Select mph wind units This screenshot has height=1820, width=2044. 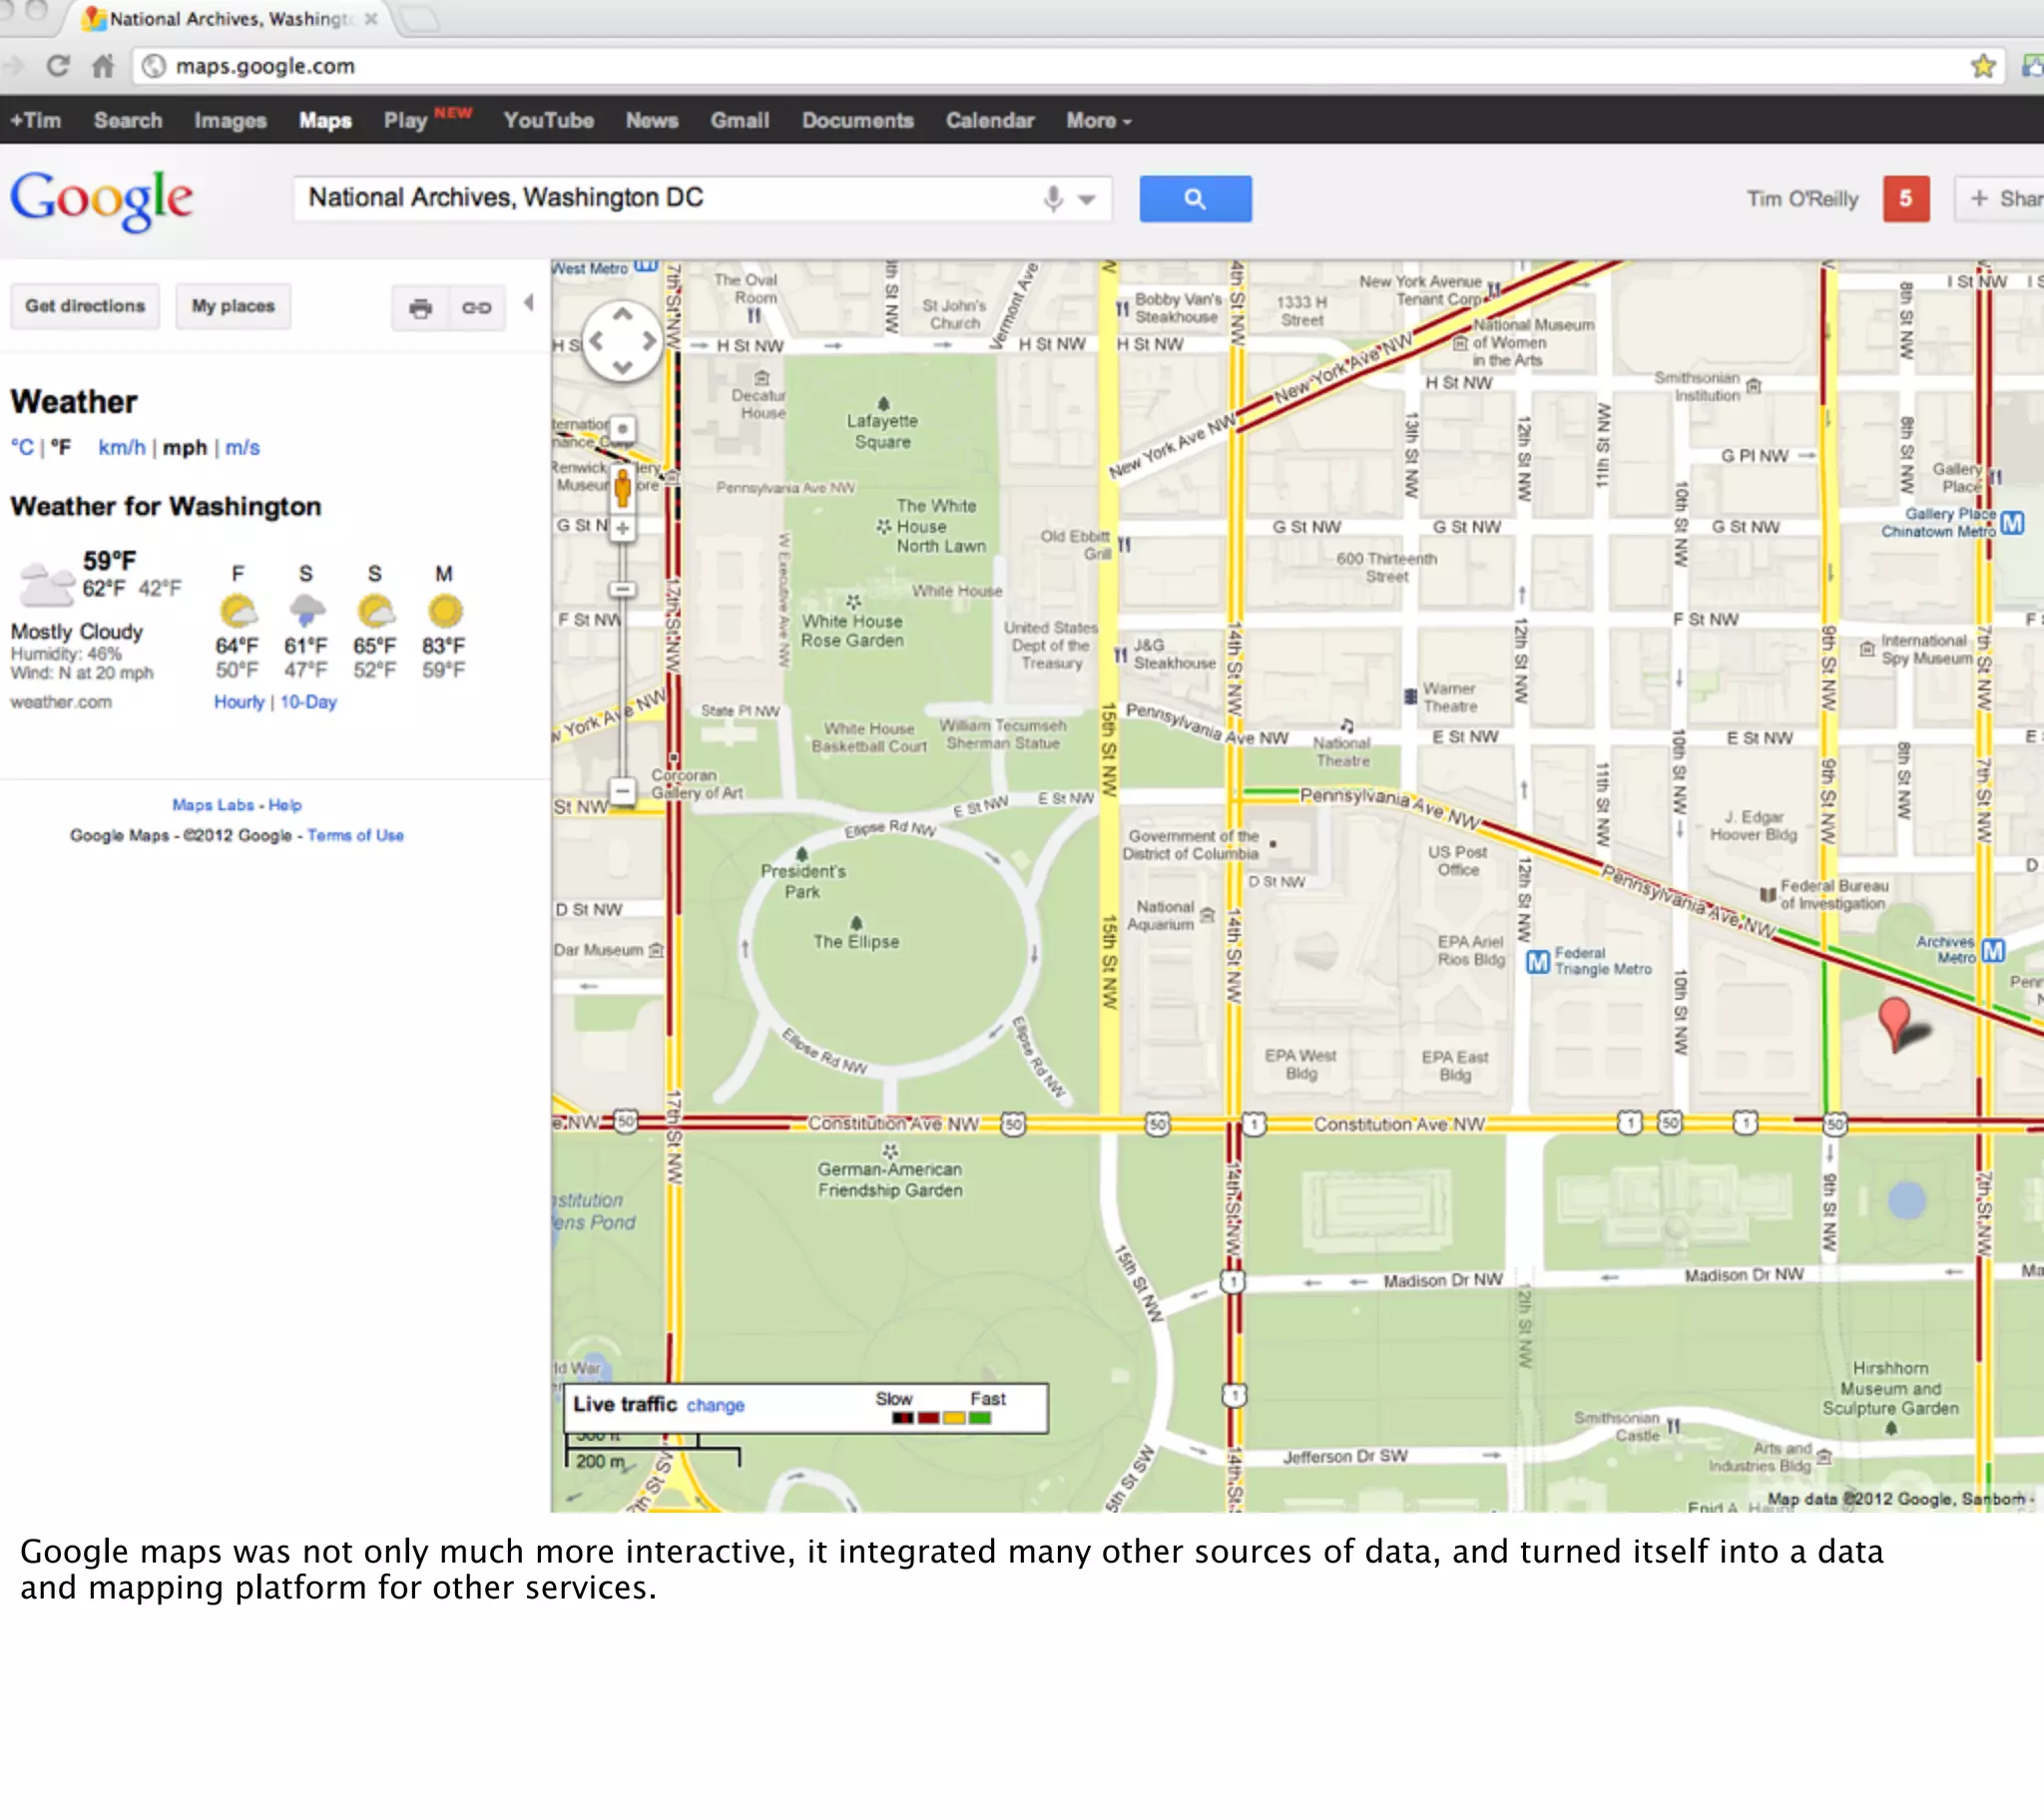tap(185, 447)
